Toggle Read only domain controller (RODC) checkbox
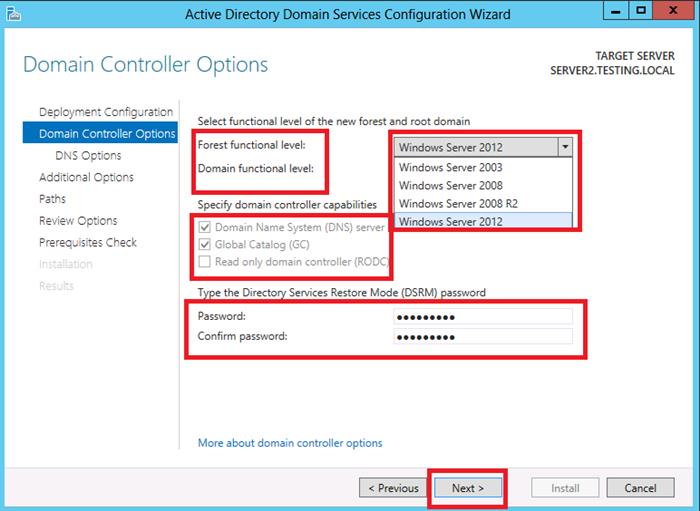700x511 pixels. coord(204,262)
